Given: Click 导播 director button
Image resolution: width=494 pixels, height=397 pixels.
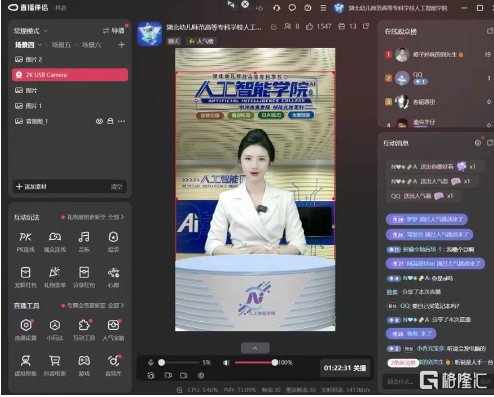Looking at the screenshot, I should click(x=114, y=31).
